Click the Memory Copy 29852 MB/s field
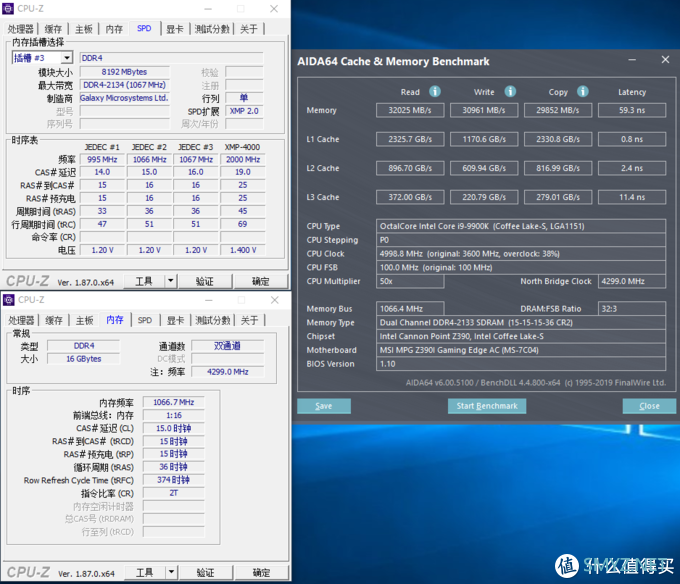Screen dimensions: 680x584 coord(558,110)
